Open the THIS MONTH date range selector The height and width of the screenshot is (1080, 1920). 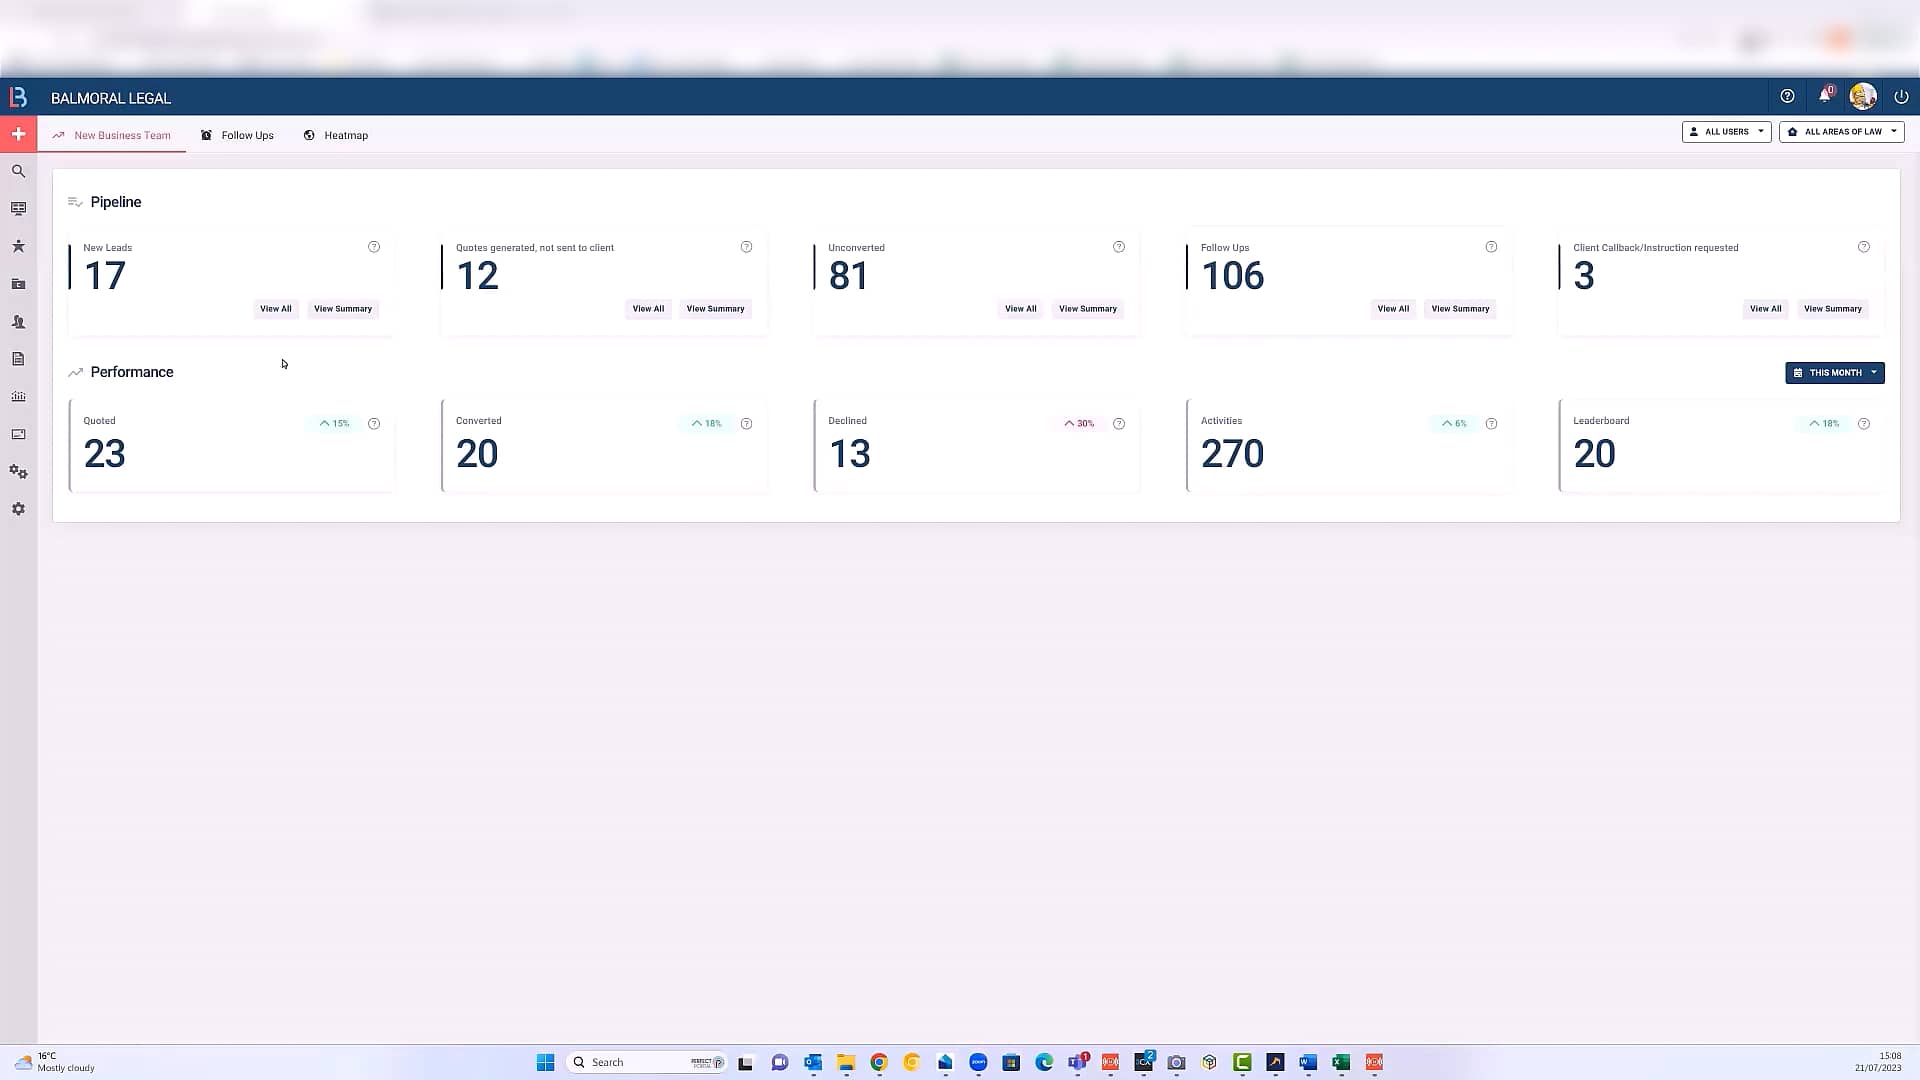pyautogui.click(x=1834, y=372)
